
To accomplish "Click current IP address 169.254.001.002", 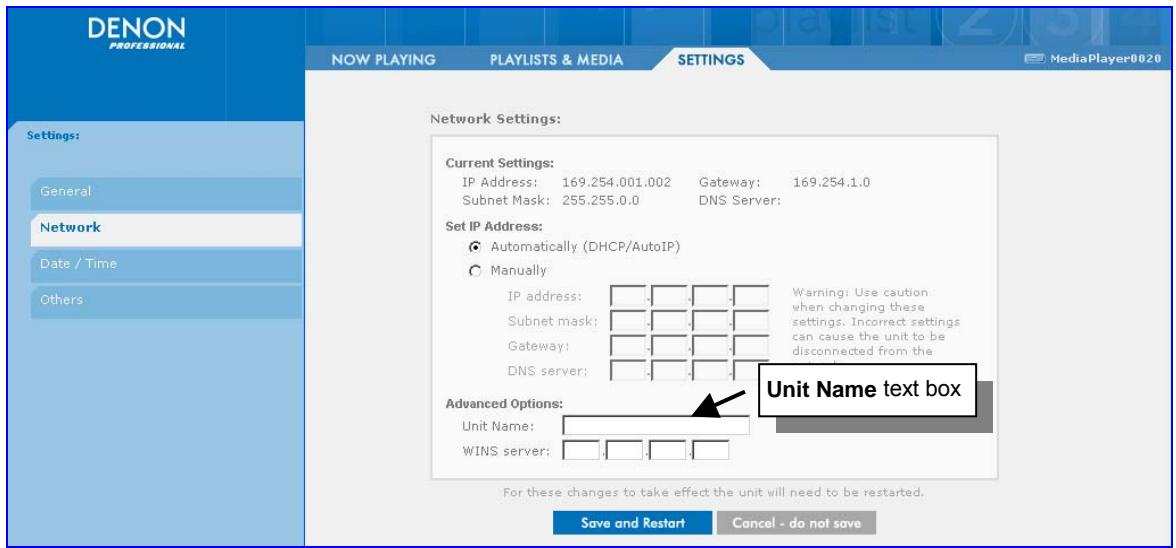I will pyautogui.click(x=616, y=182).
